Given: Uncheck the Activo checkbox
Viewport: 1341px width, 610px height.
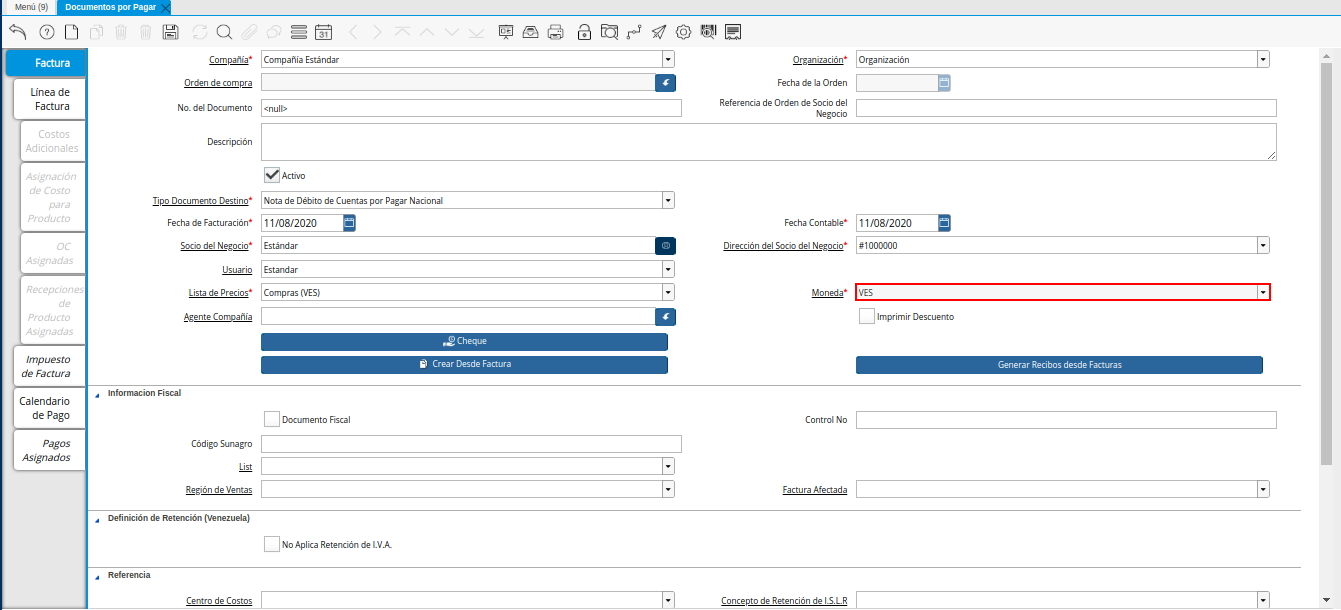Looking at the screenshot, I should 271,175.
